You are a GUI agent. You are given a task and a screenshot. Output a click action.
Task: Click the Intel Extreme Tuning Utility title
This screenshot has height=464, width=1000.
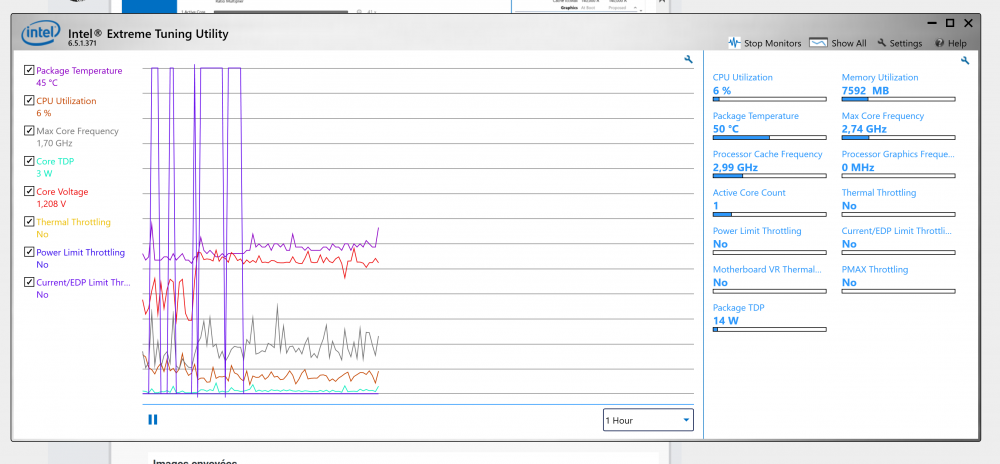(x=148, y=34)
